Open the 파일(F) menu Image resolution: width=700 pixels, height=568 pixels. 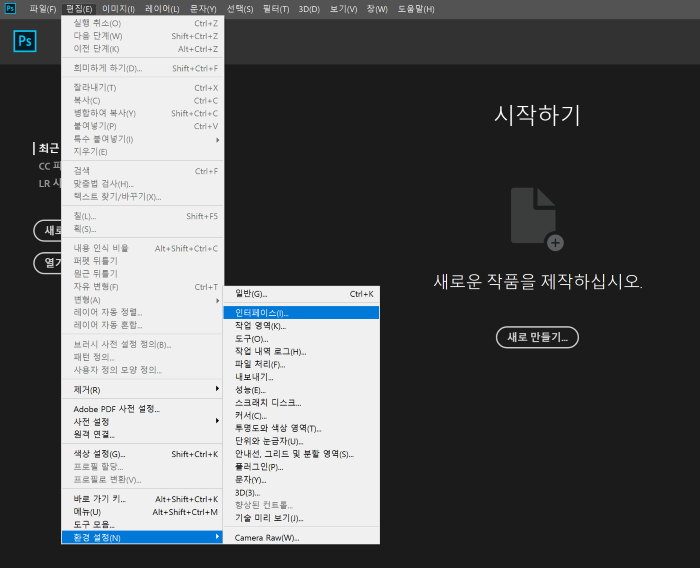pyautogui.click(x=43, y=9)
